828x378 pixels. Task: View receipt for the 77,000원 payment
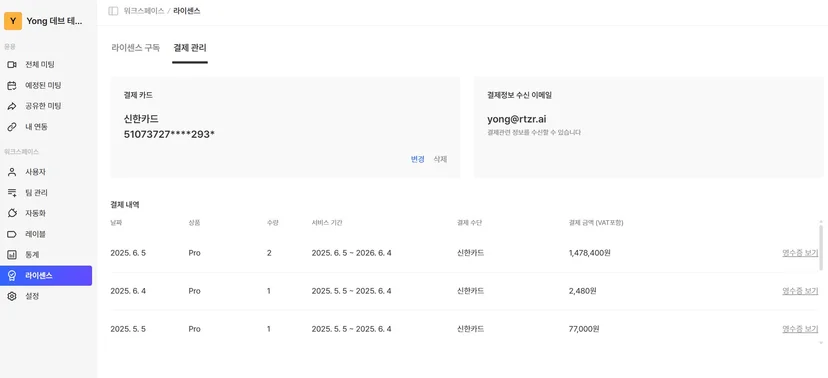pos(799,329)
